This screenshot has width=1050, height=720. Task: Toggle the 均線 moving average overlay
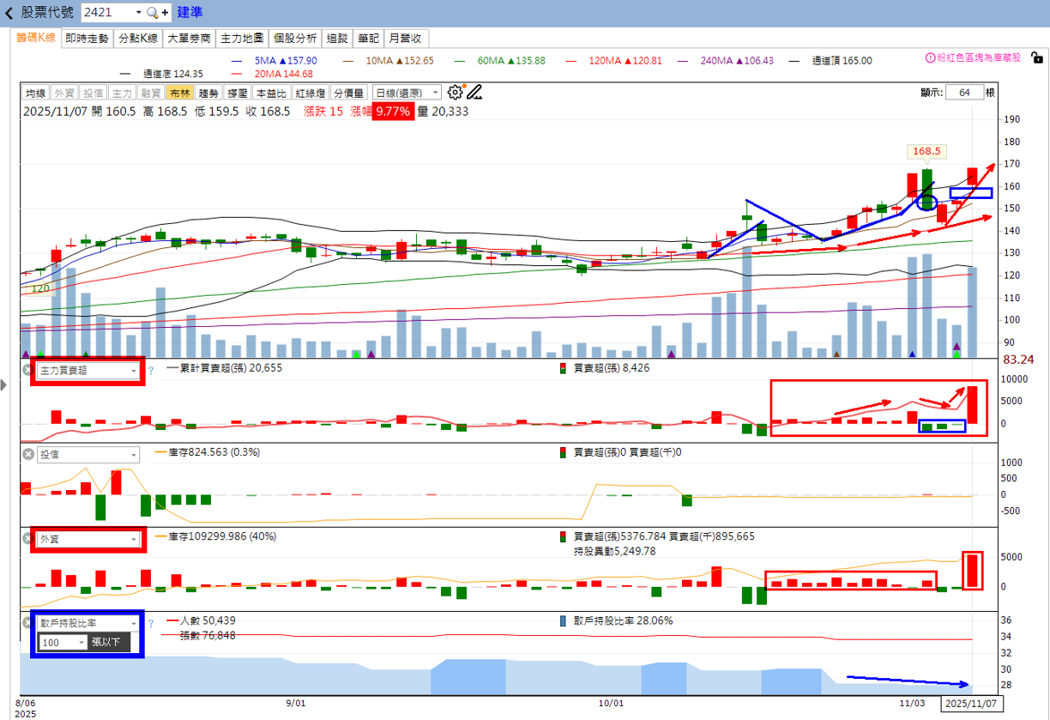[x=35, y=93]
